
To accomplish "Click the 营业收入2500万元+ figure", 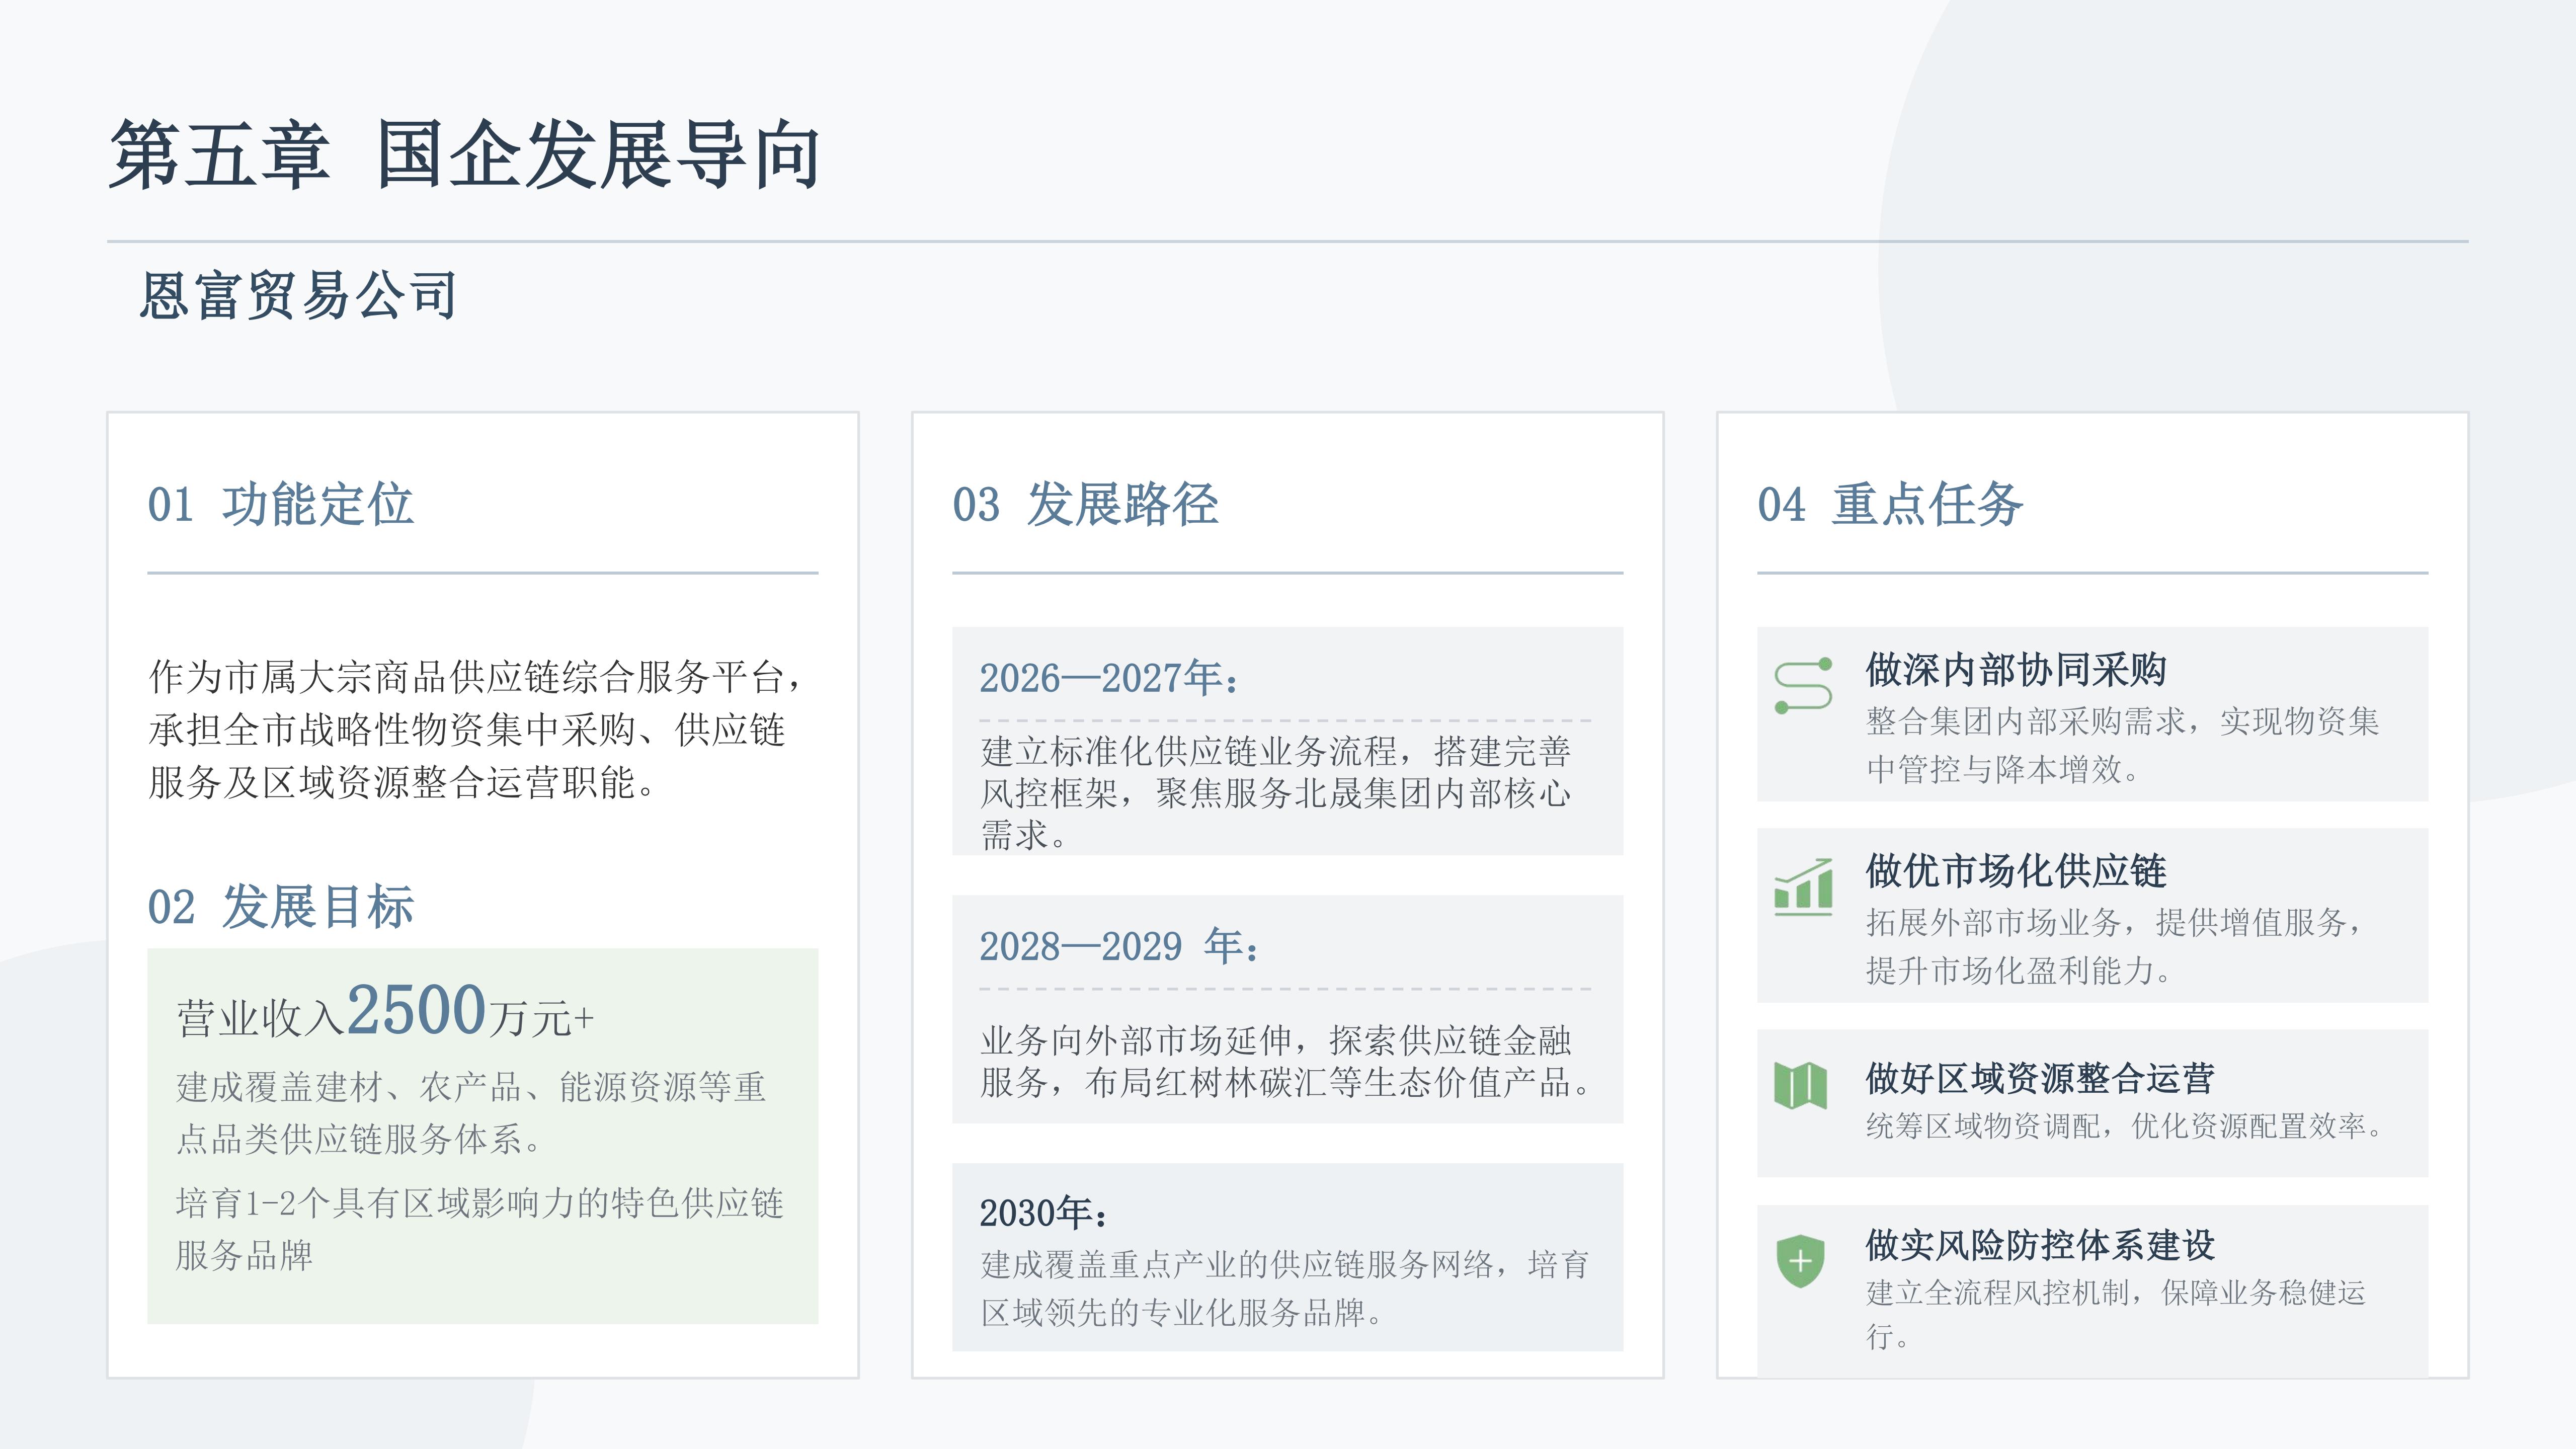I will (386, 1011).
